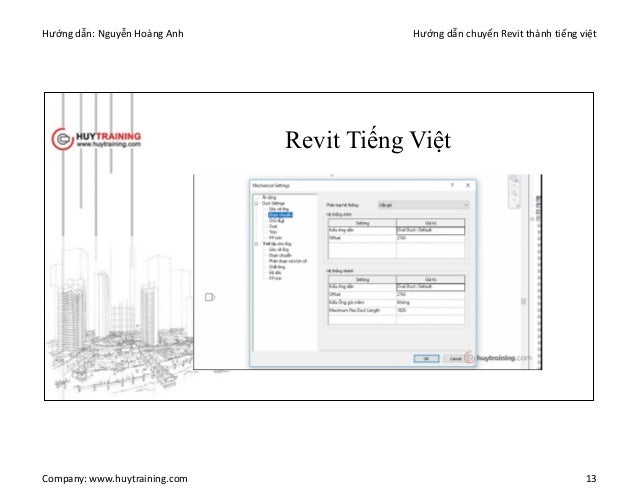Image resolution: width=638 pixels, height=493 pixels.
Task: Select the highlighted duct tree item
Action: pos(280,214)
